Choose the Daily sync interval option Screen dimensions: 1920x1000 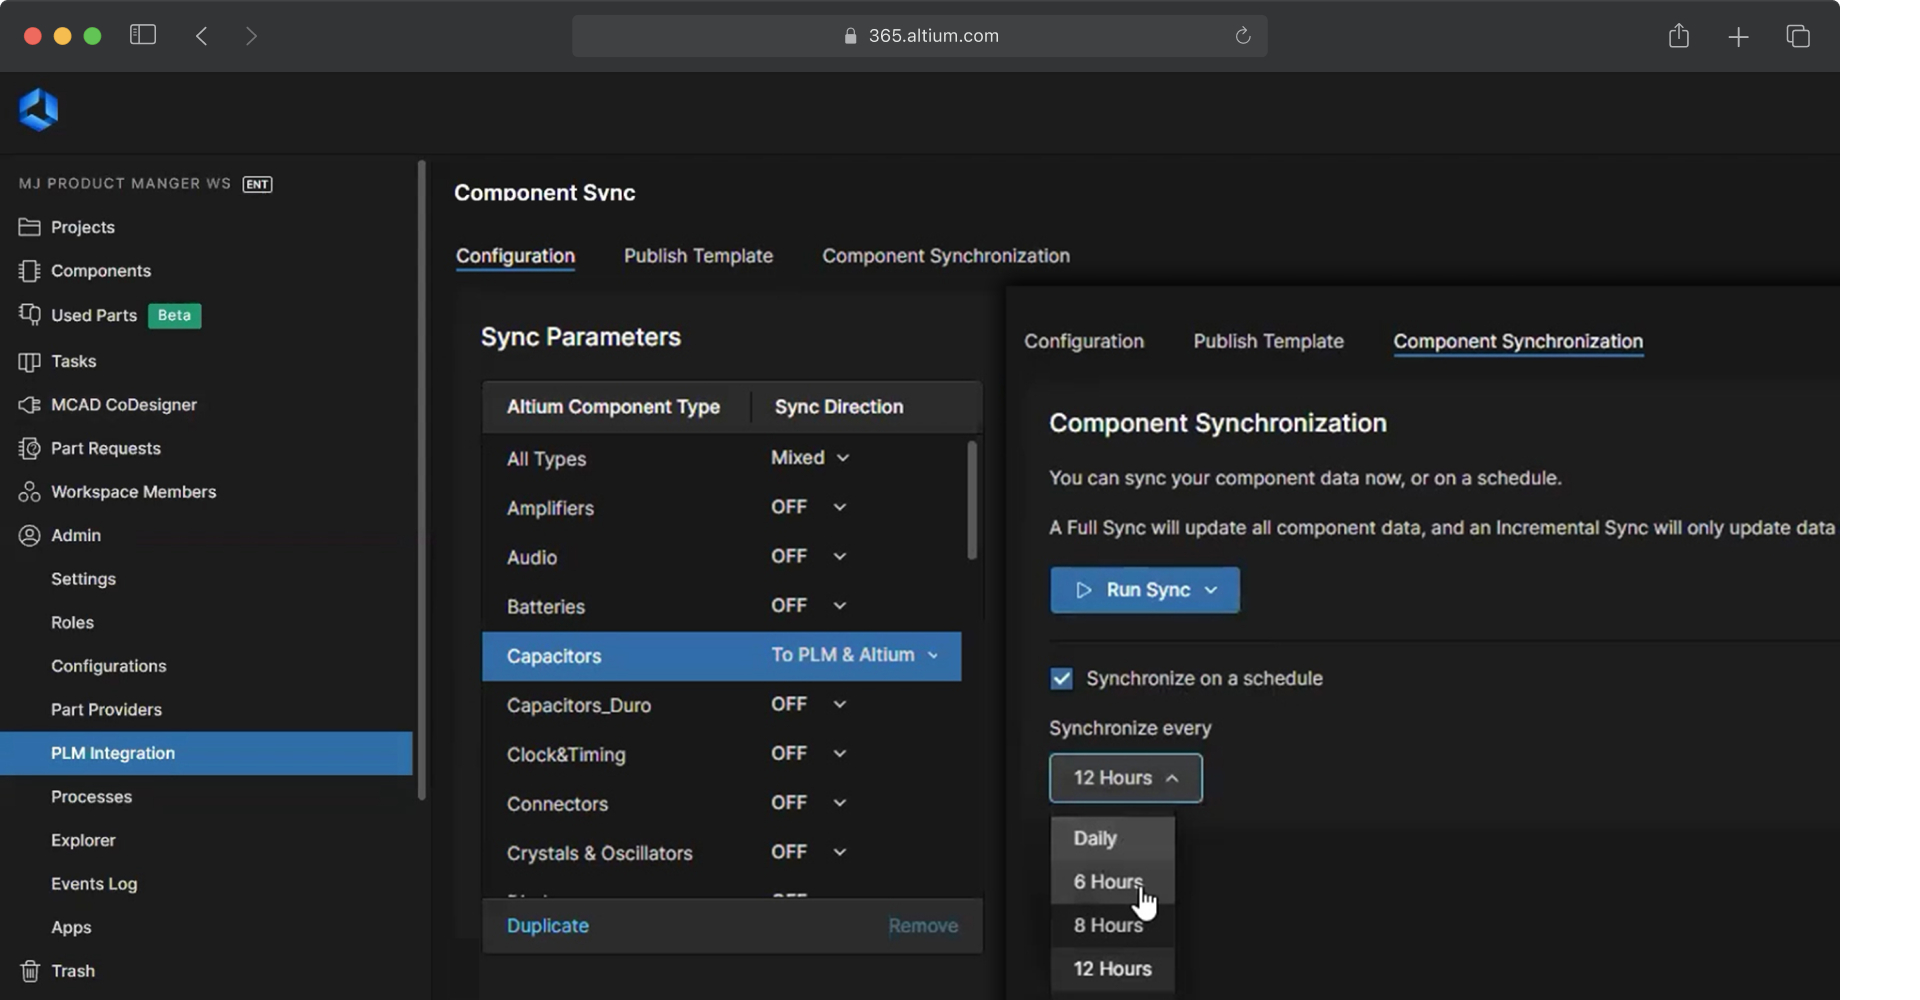click(1095, 838)
